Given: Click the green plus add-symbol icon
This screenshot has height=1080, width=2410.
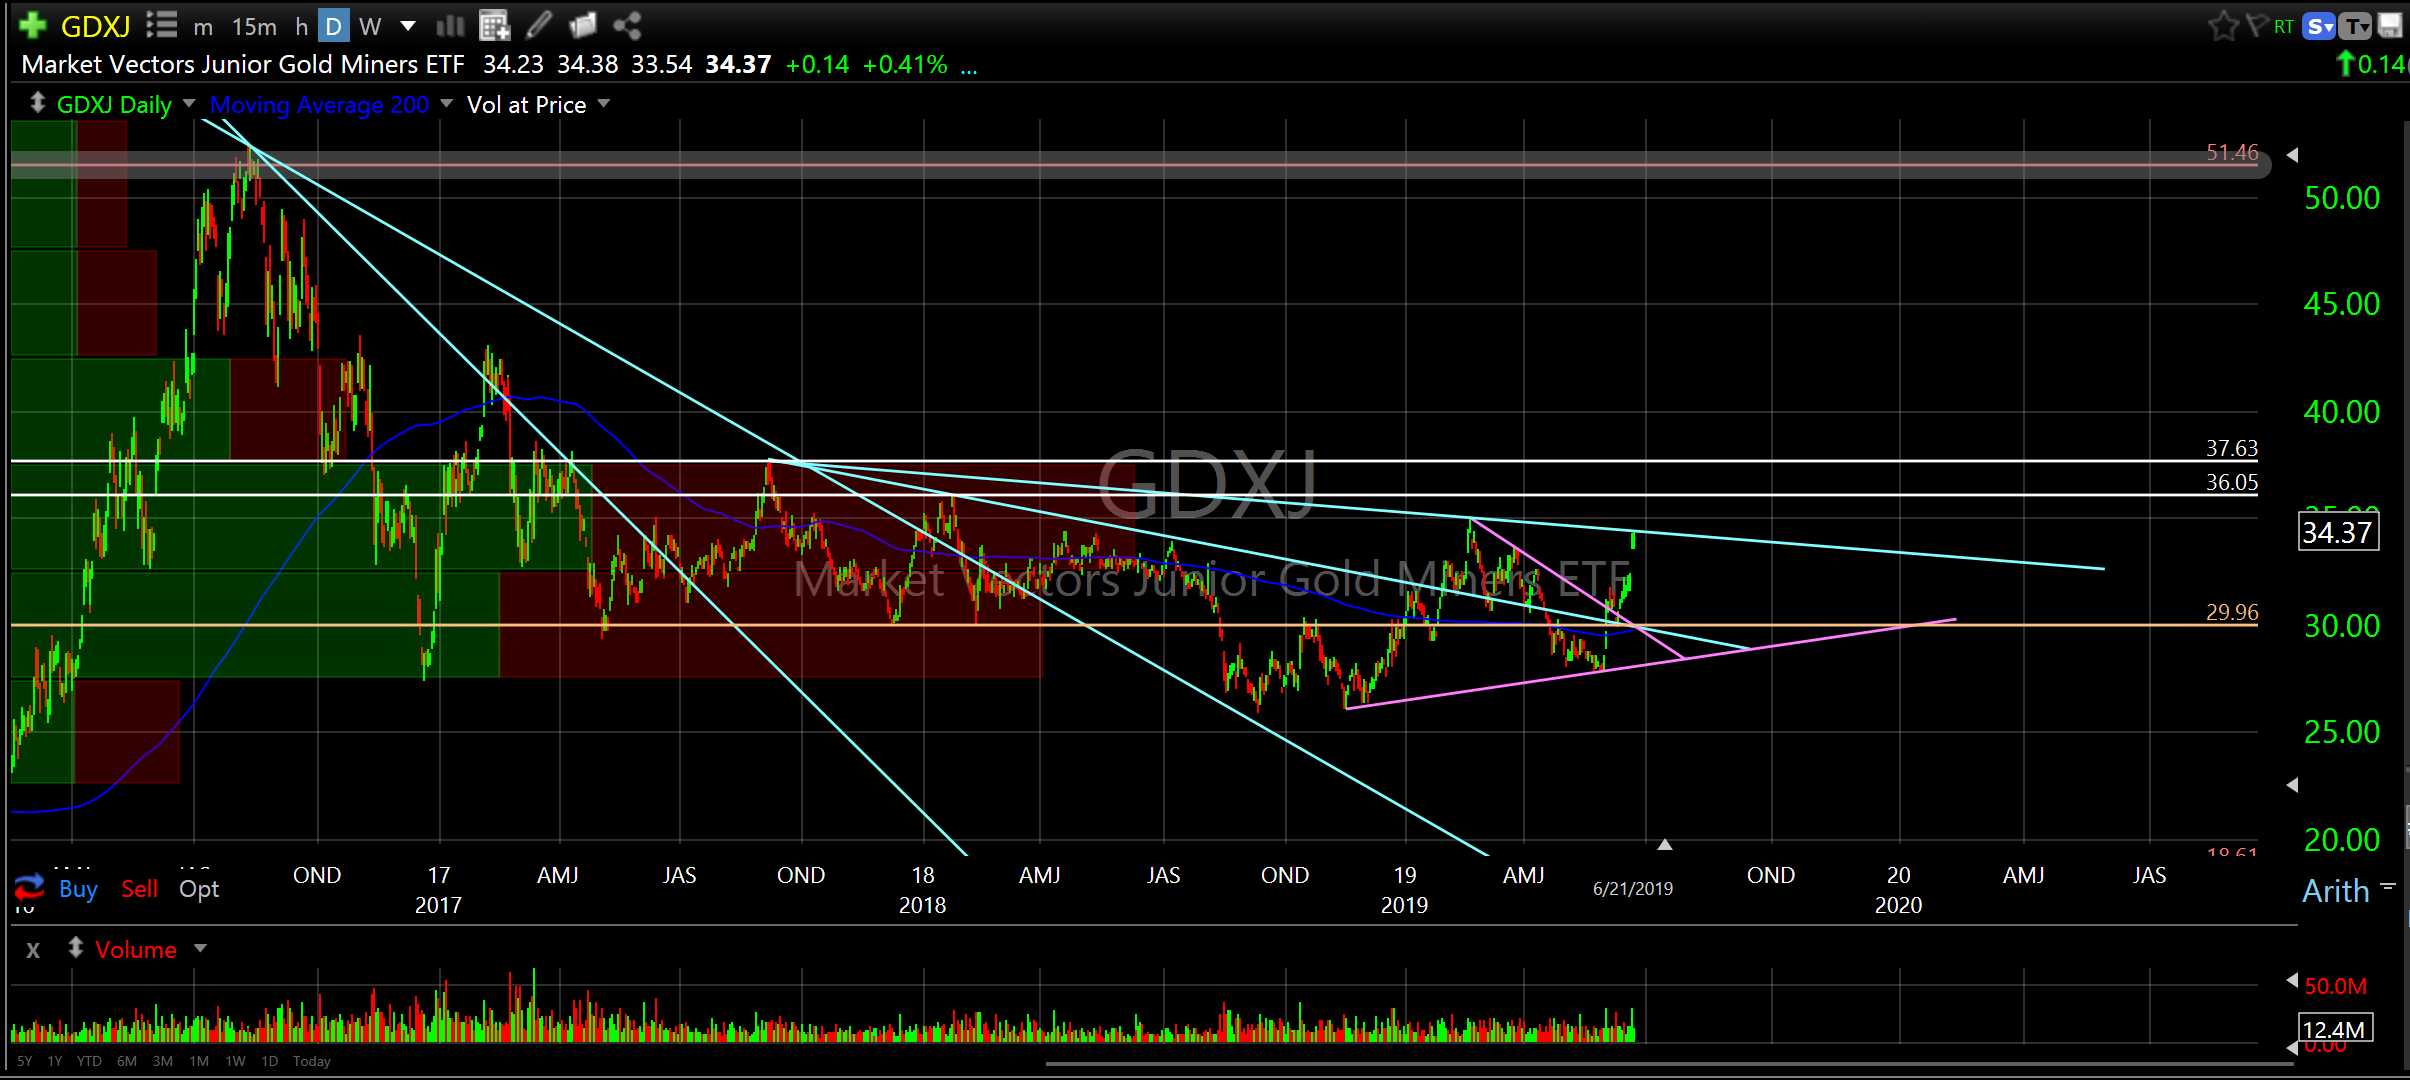Looking at the screenshot, I should point(33,25).
